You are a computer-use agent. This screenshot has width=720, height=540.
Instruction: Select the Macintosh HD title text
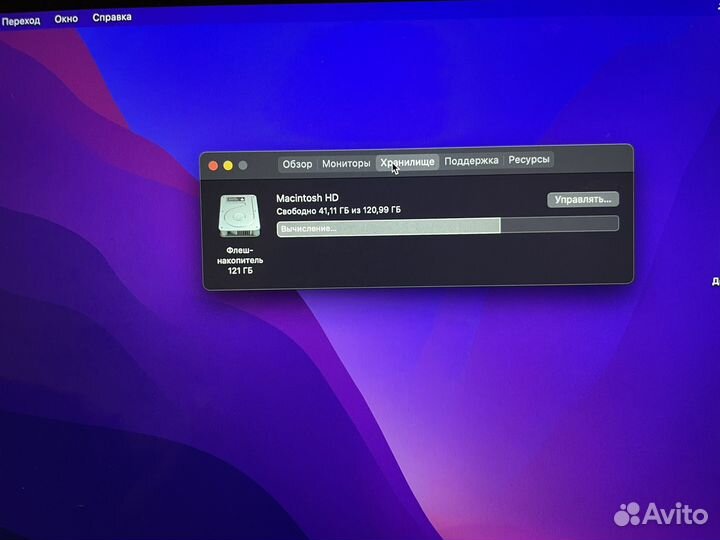(307, 198)
